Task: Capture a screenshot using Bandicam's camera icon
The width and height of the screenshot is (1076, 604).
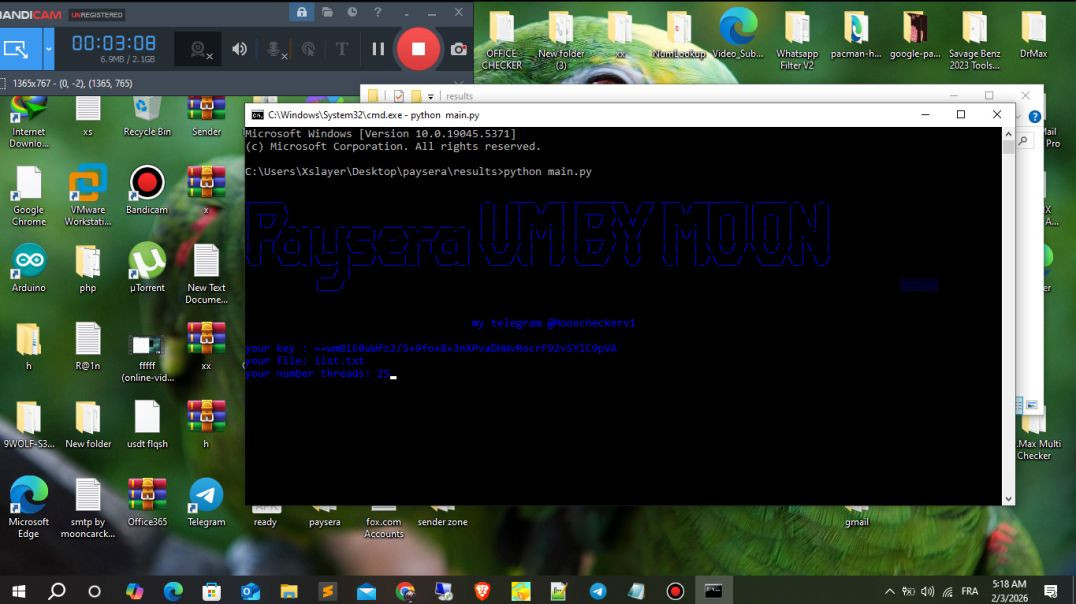Action: point(458,47)
